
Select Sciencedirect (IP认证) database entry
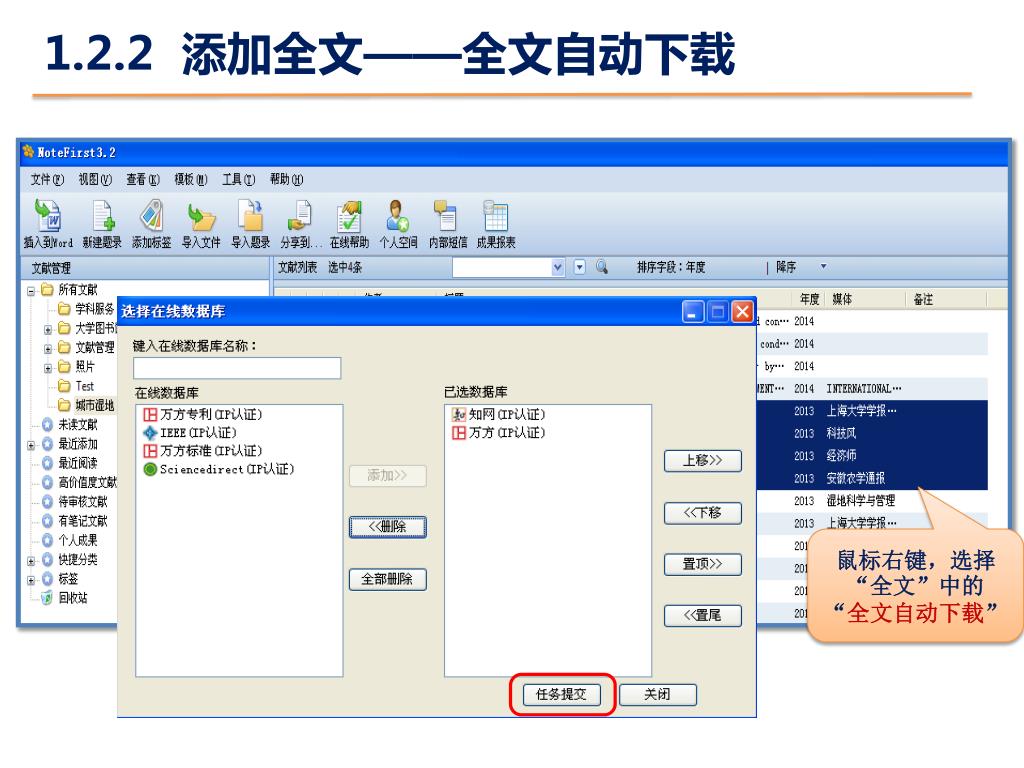coord(219,469)
